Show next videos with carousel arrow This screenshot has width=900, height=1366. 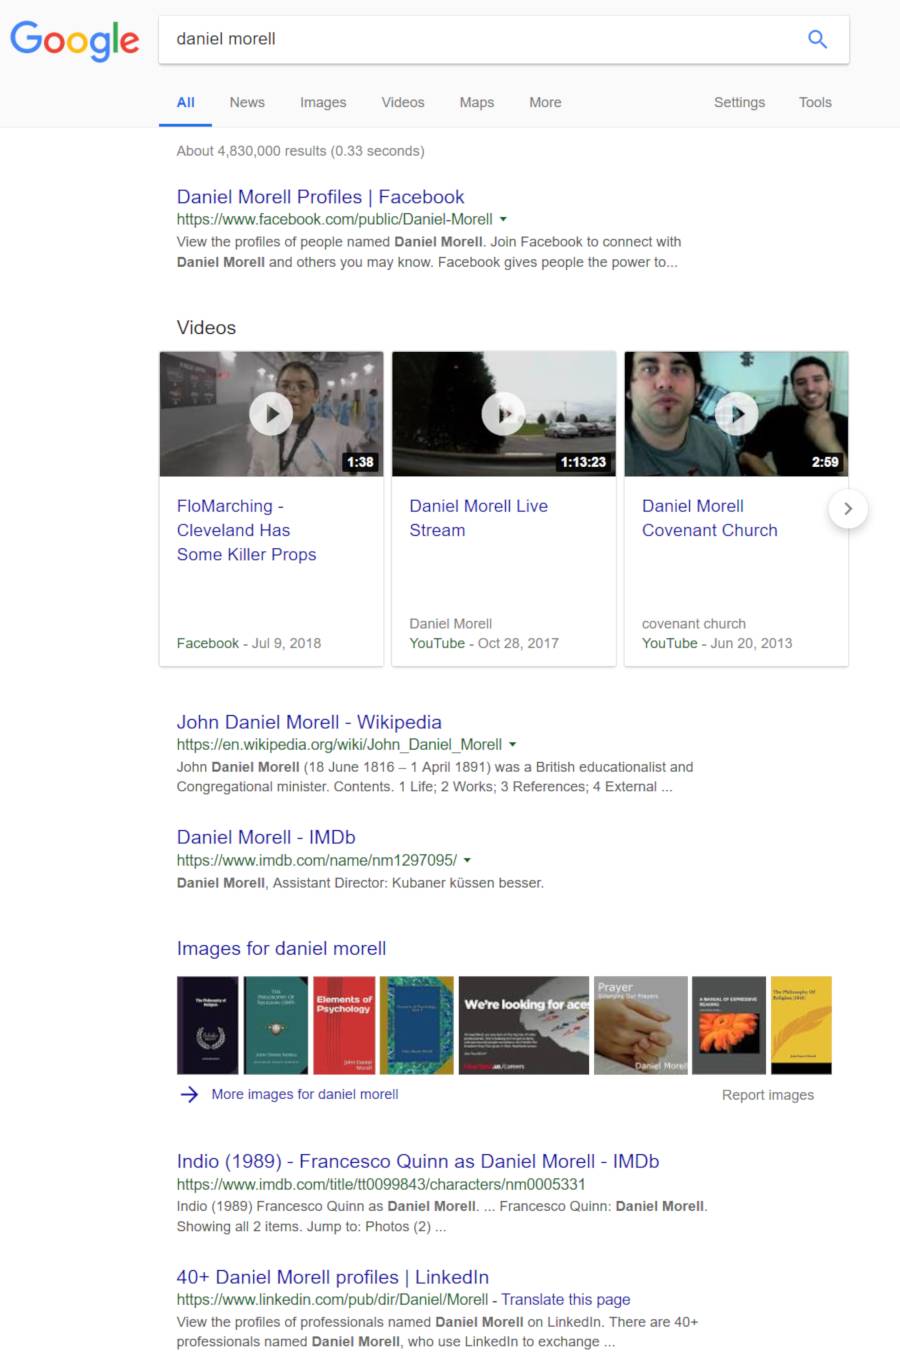coord(848,508)
